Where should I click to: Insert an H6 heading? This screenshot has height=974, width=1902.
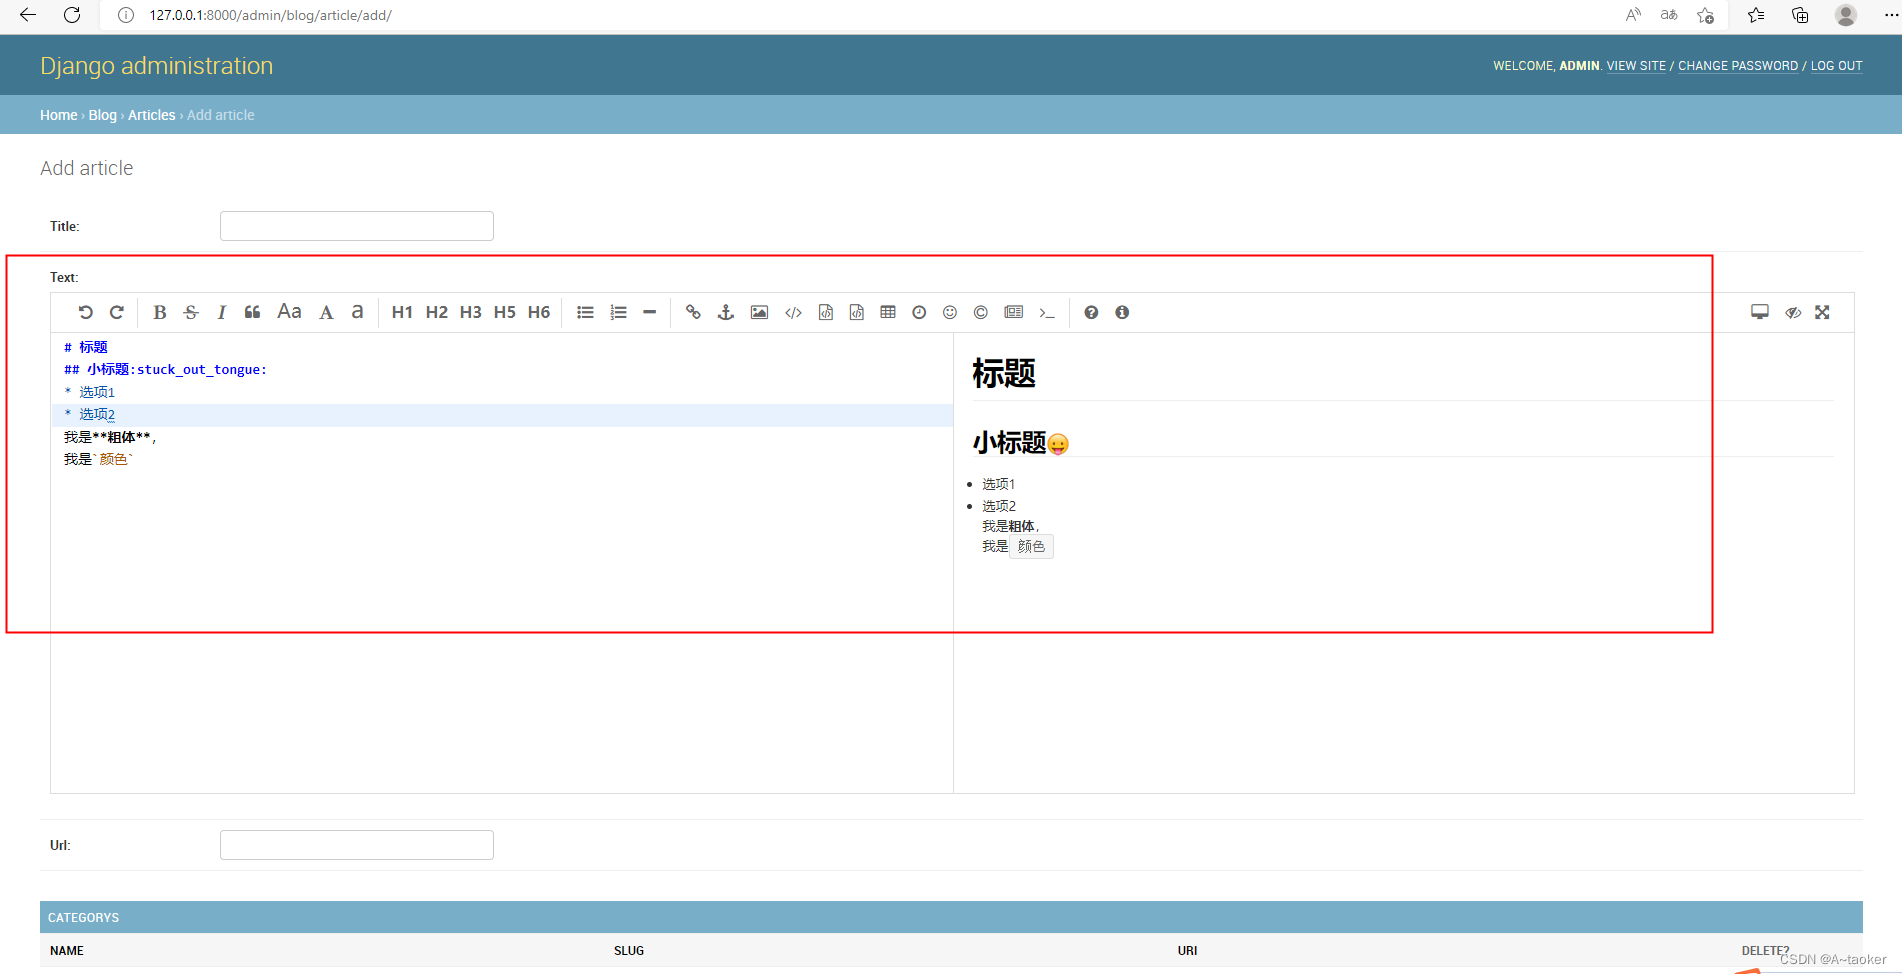(539, 312)
